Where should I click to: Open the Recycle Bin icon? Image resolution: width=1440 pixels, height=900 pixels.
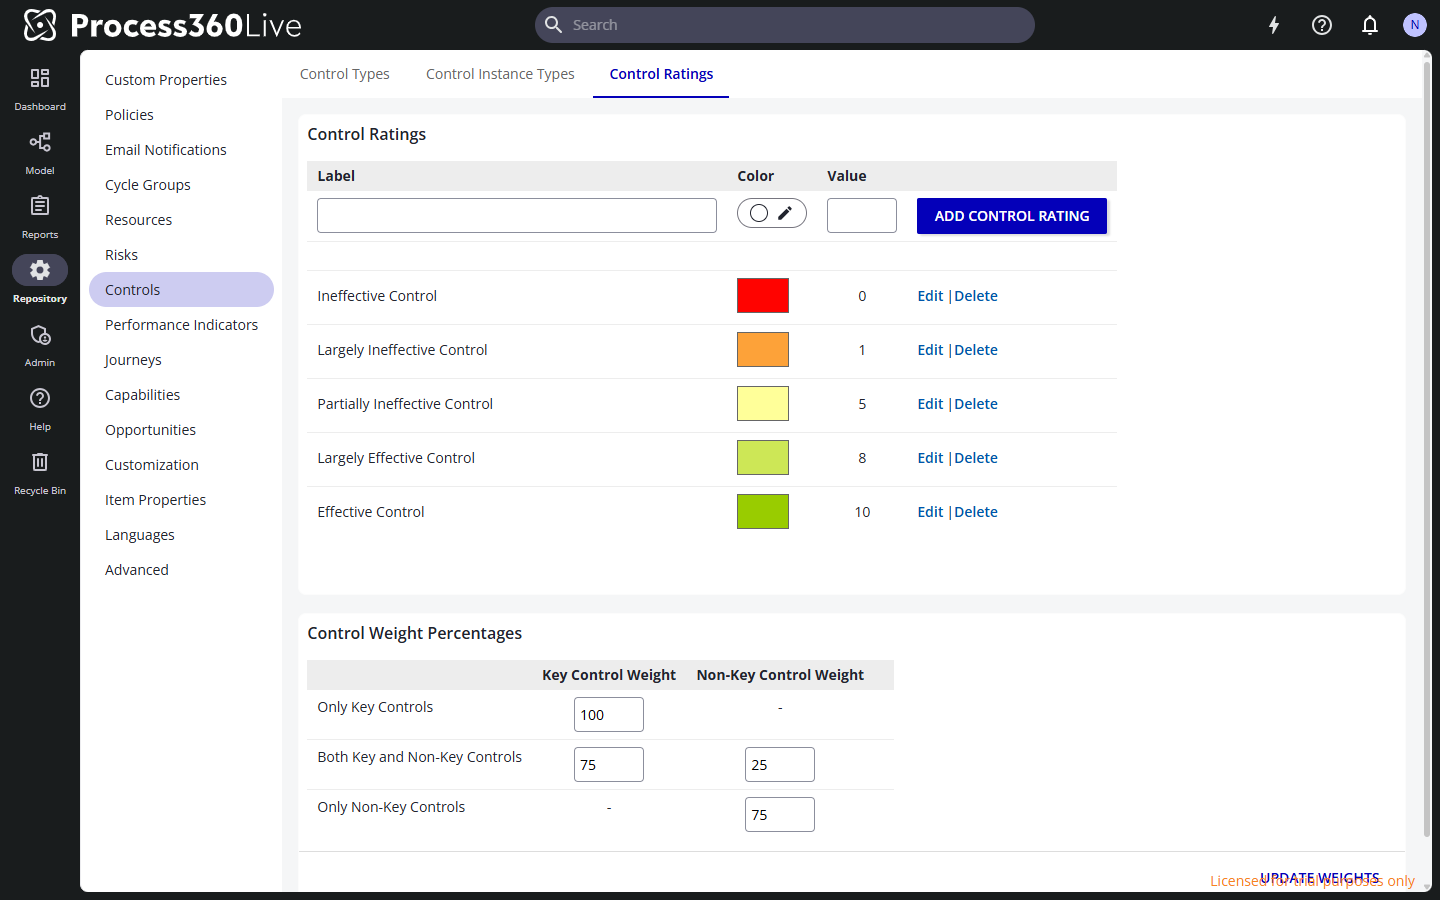(40, 462)
